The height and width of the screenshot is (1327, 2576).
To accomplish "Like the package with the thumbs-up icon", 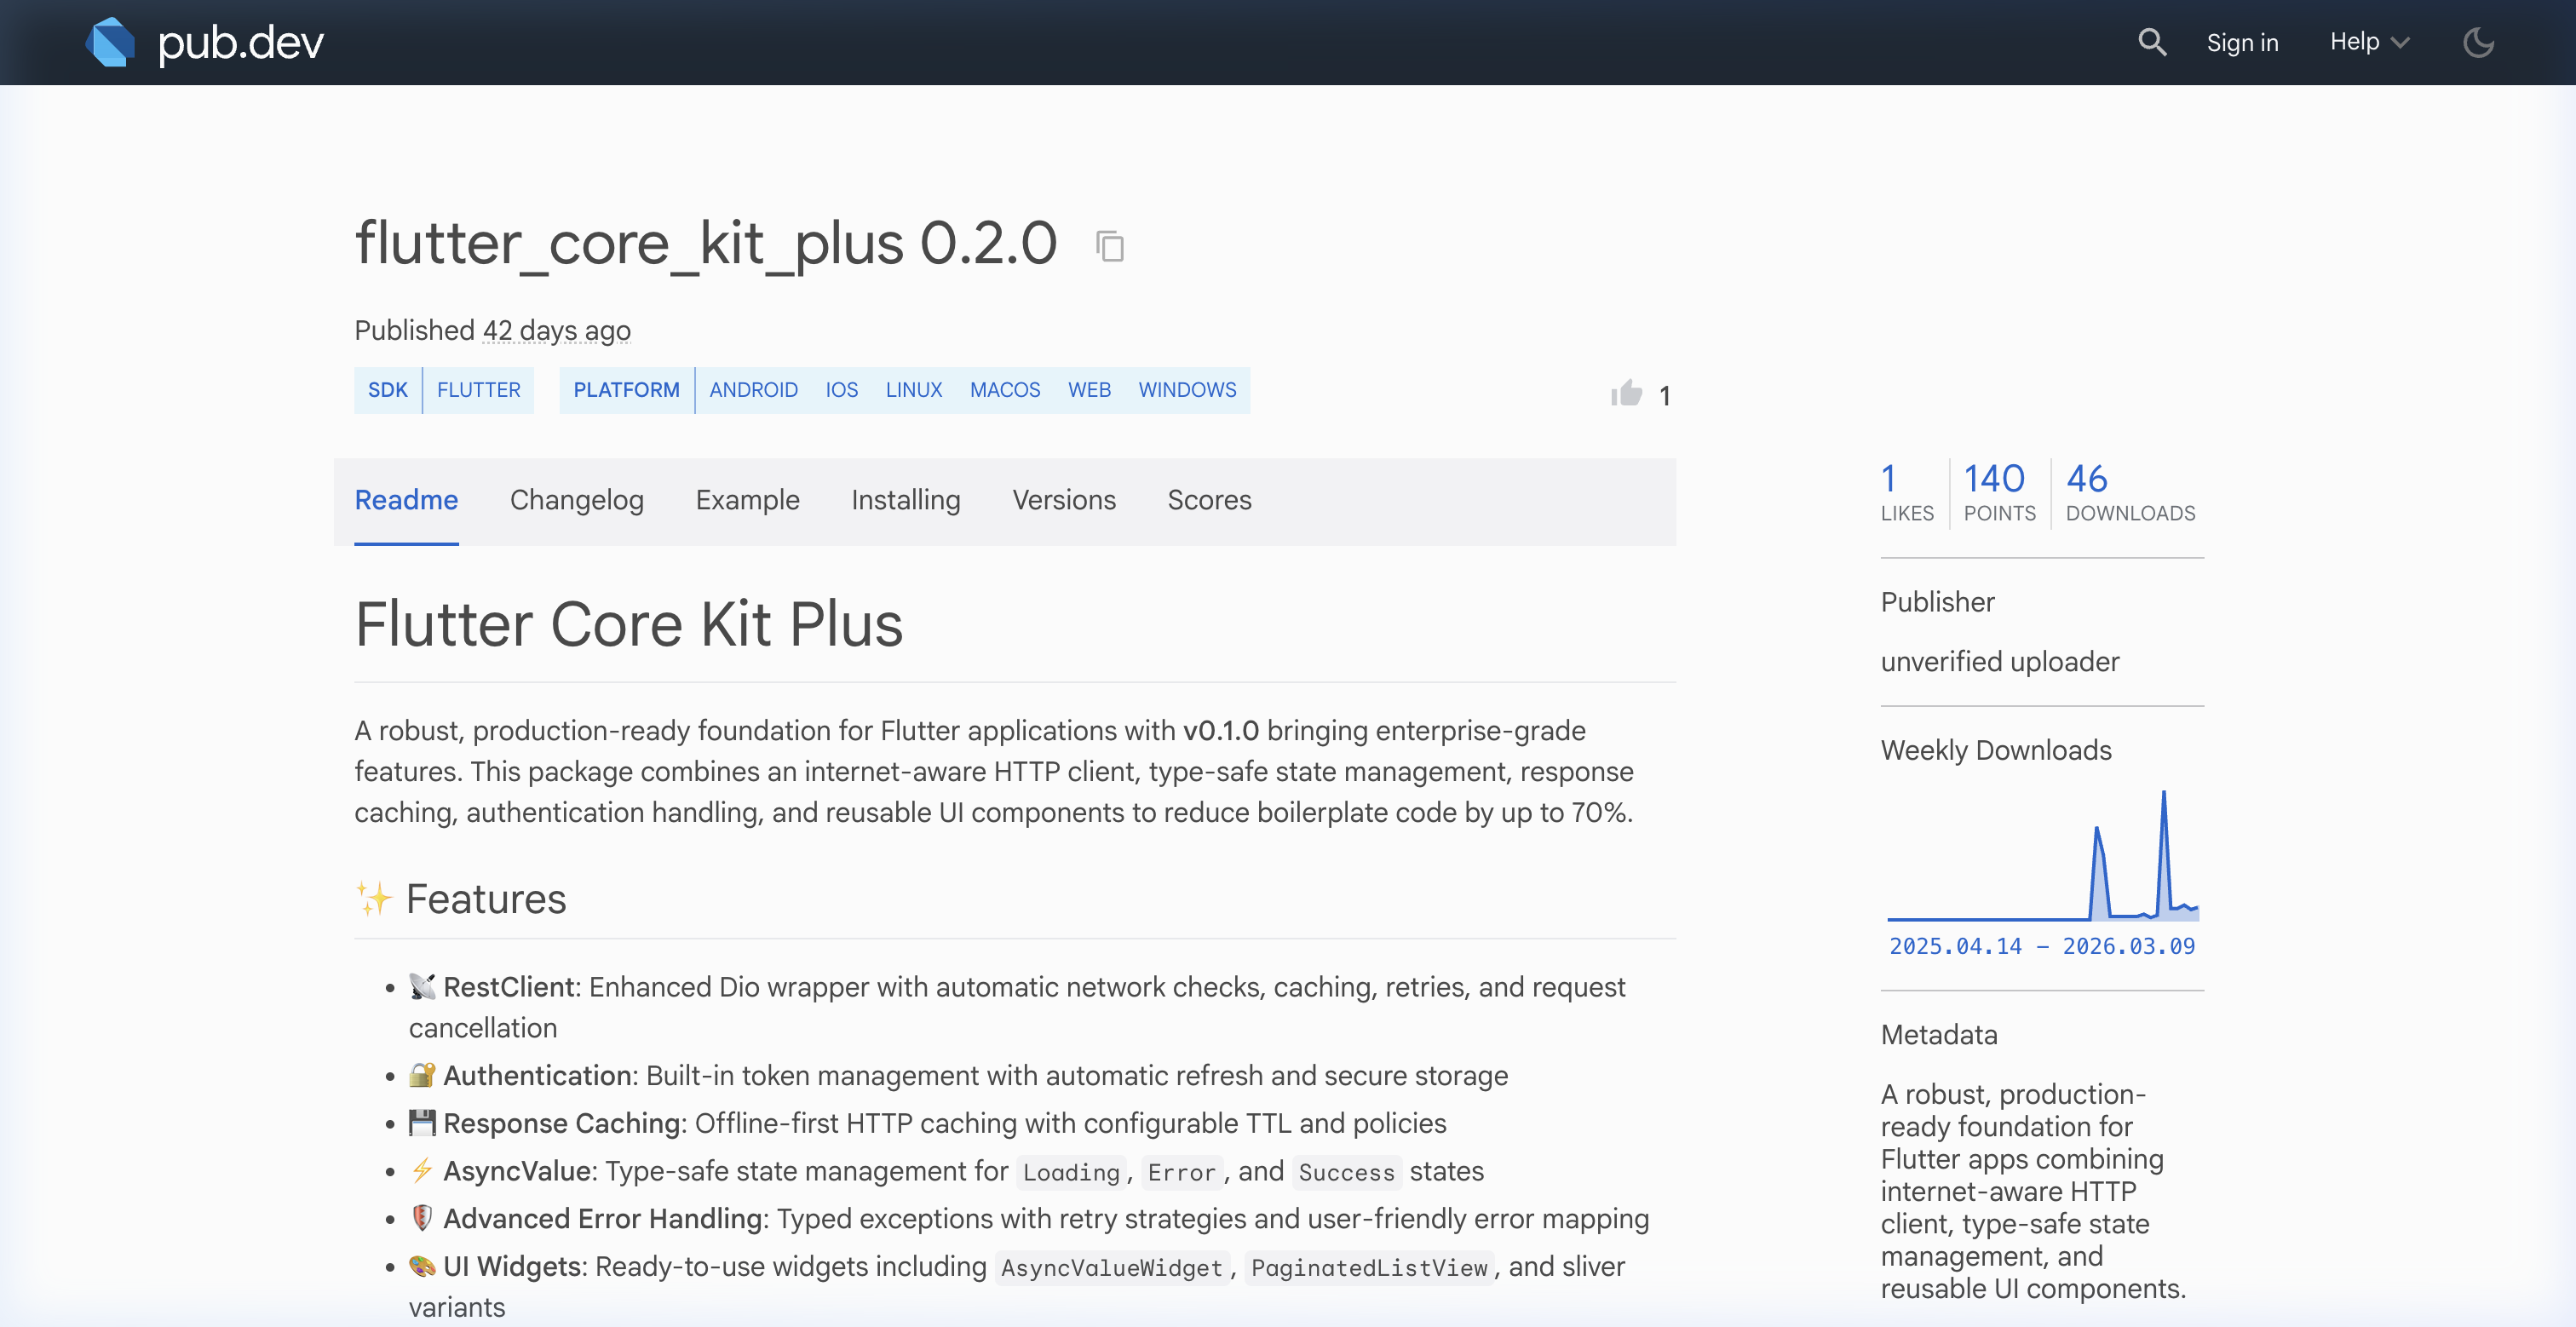I will click(1625, 394).
